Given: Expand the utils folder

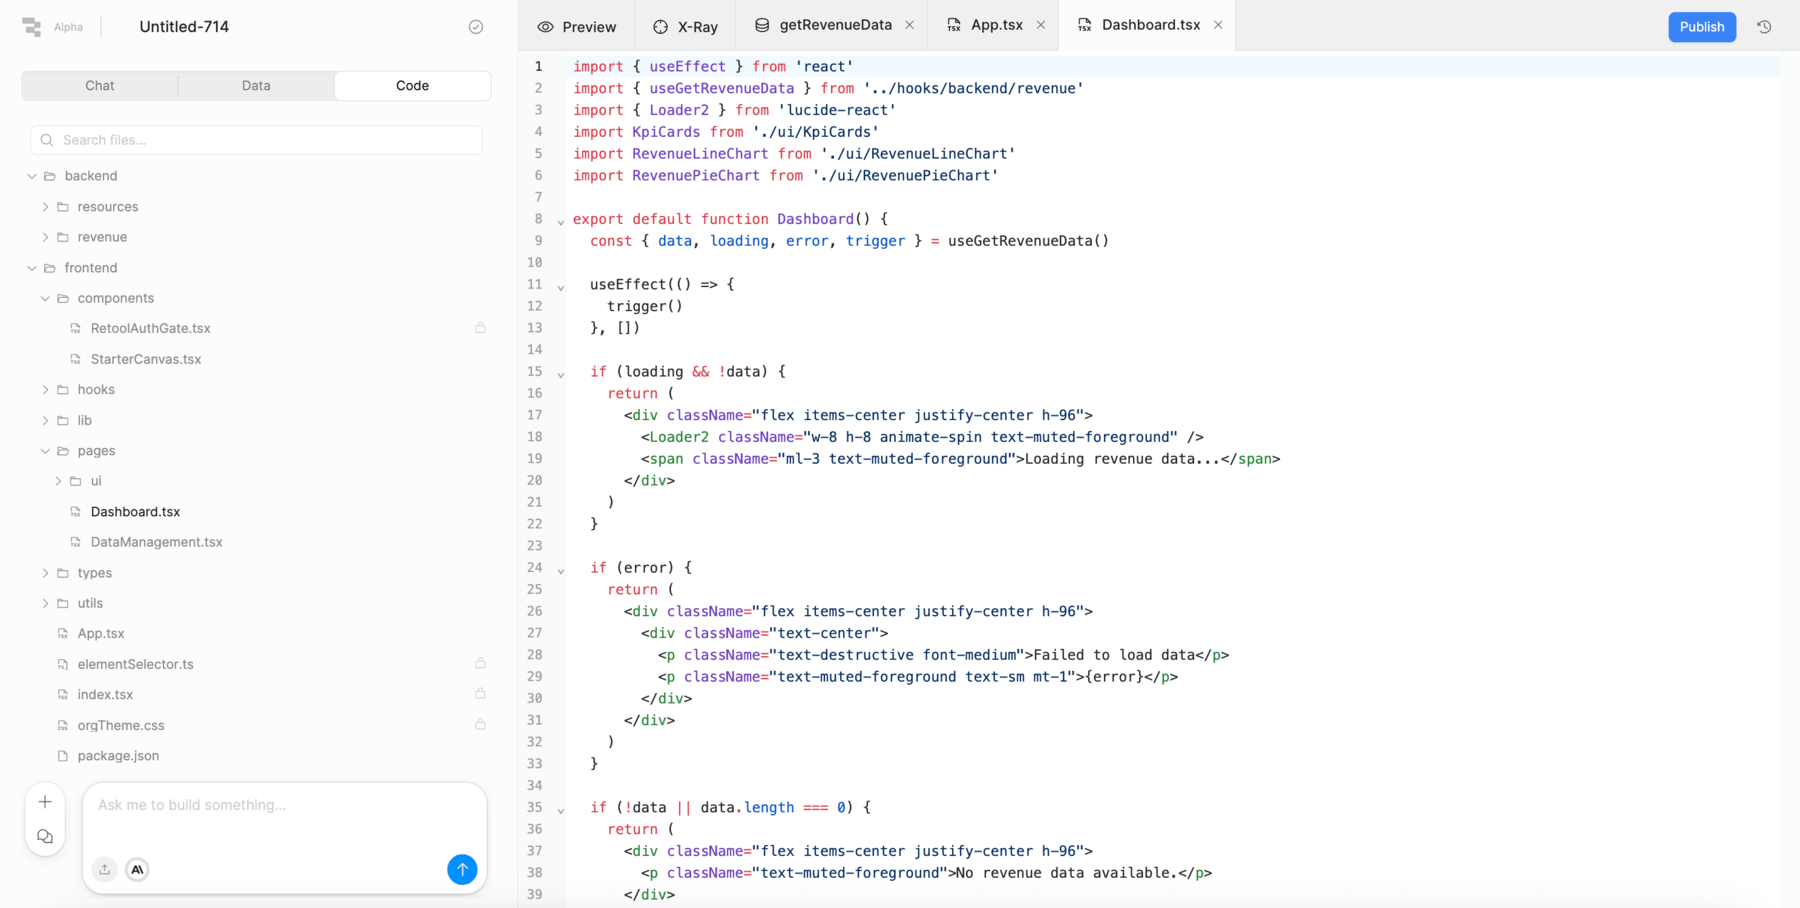Looking at the screenshot, I should click(x=45, y=603).
